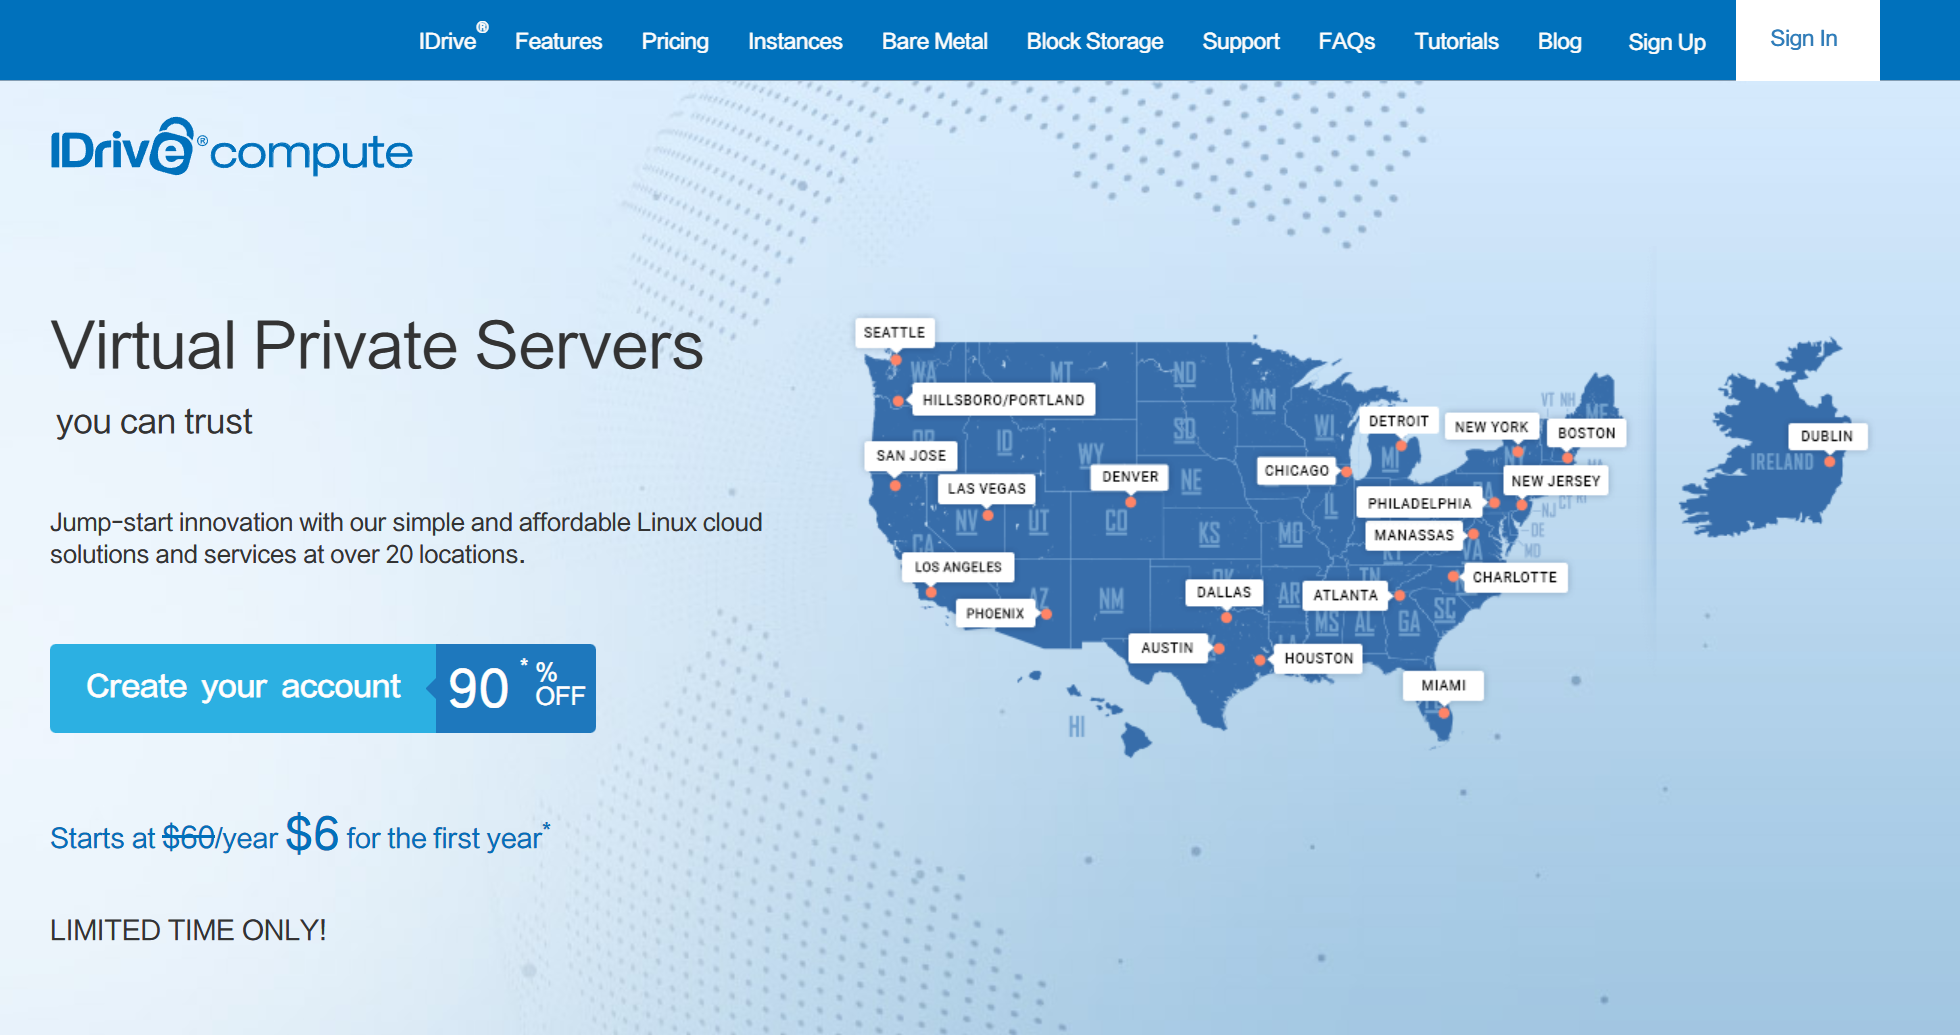This screenshot has height=1035, width=1960.
Task: Select the Seattle location label
Action: [894, 332]
